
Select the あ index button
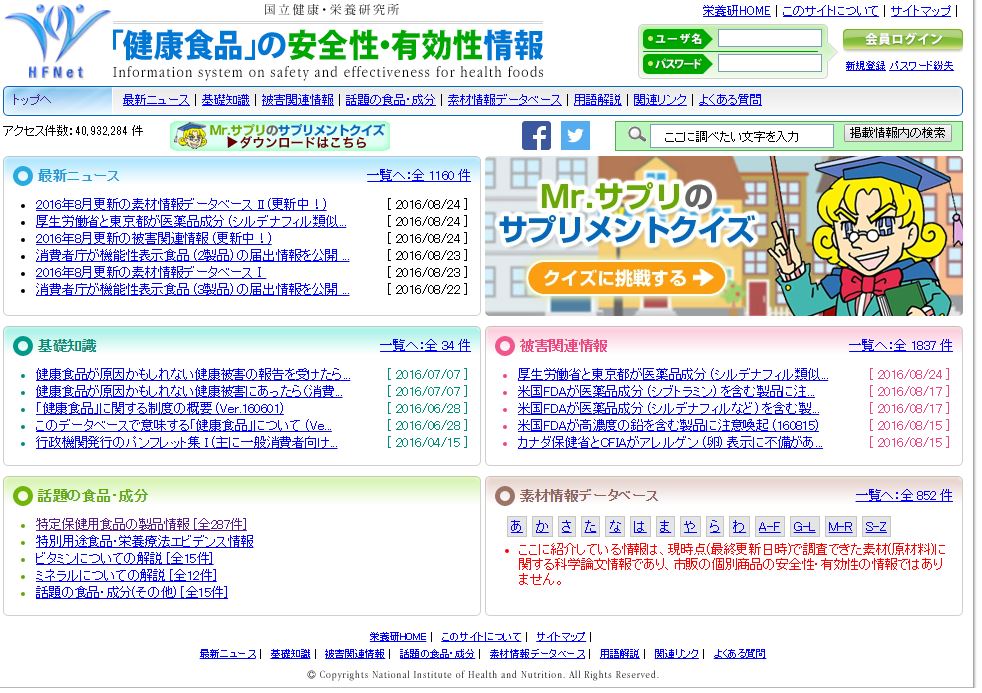click(516, 526)
